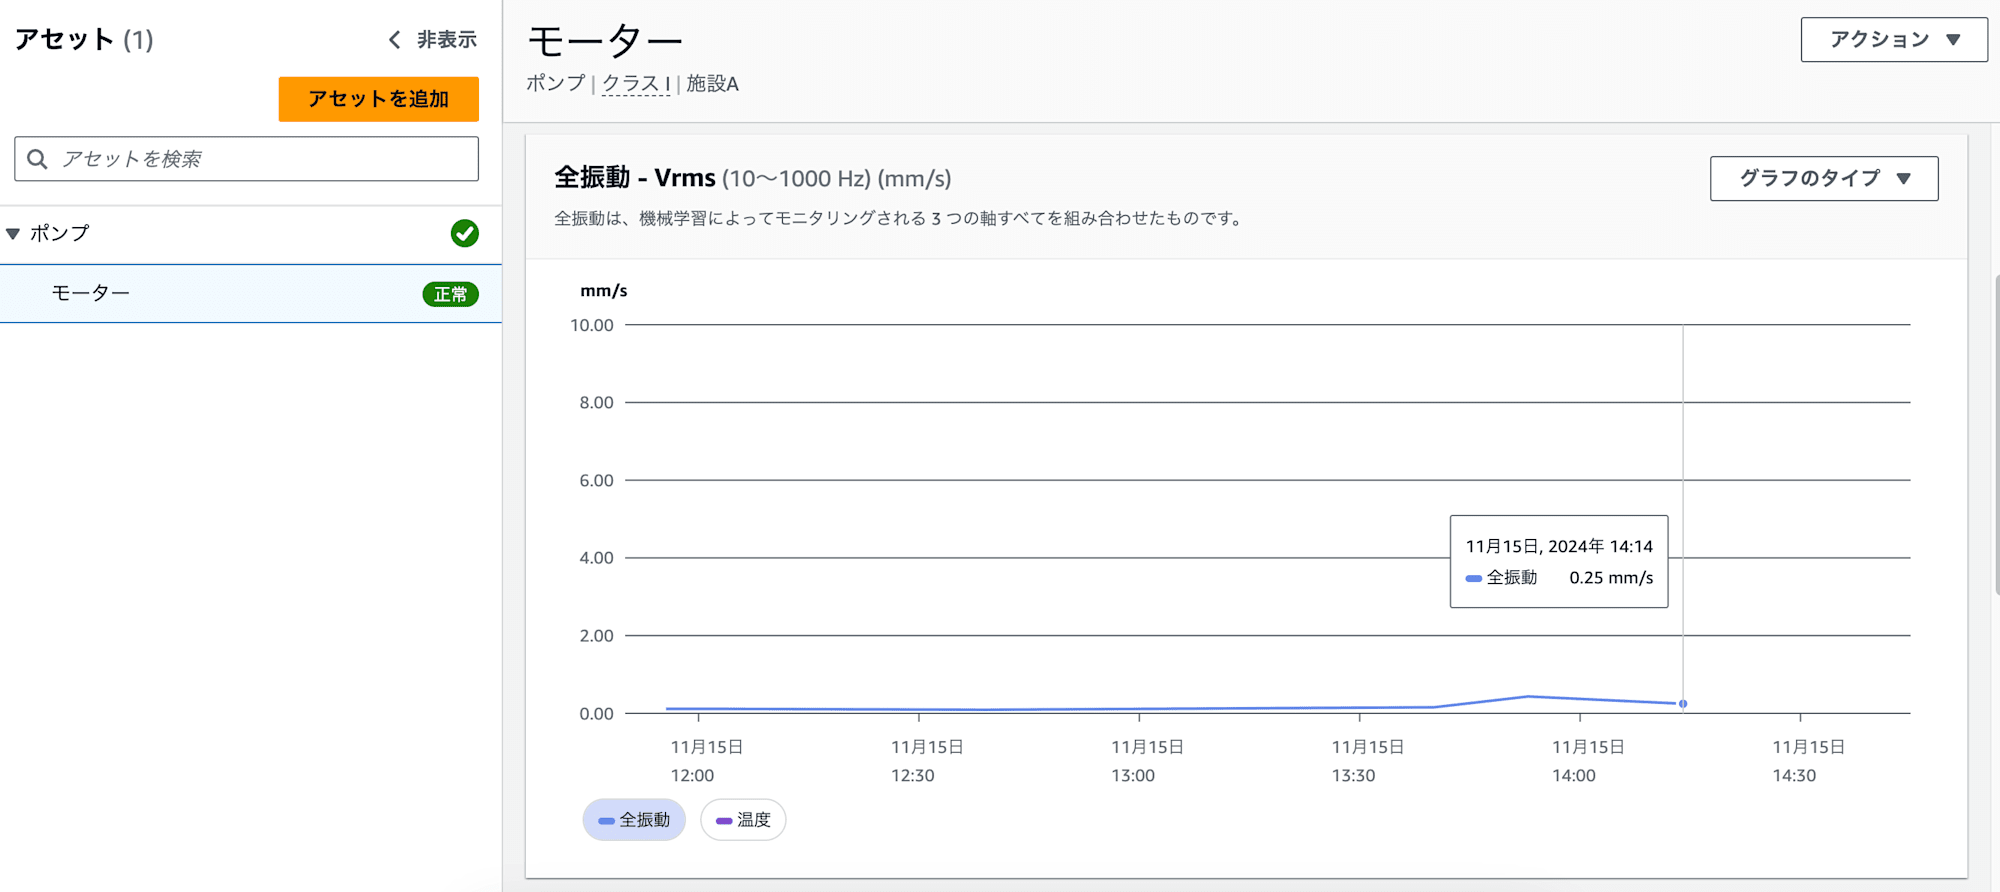Viewport: 2000px width, 892px height.
Task: Click the 正常 status badge
Action: (450, 294)
